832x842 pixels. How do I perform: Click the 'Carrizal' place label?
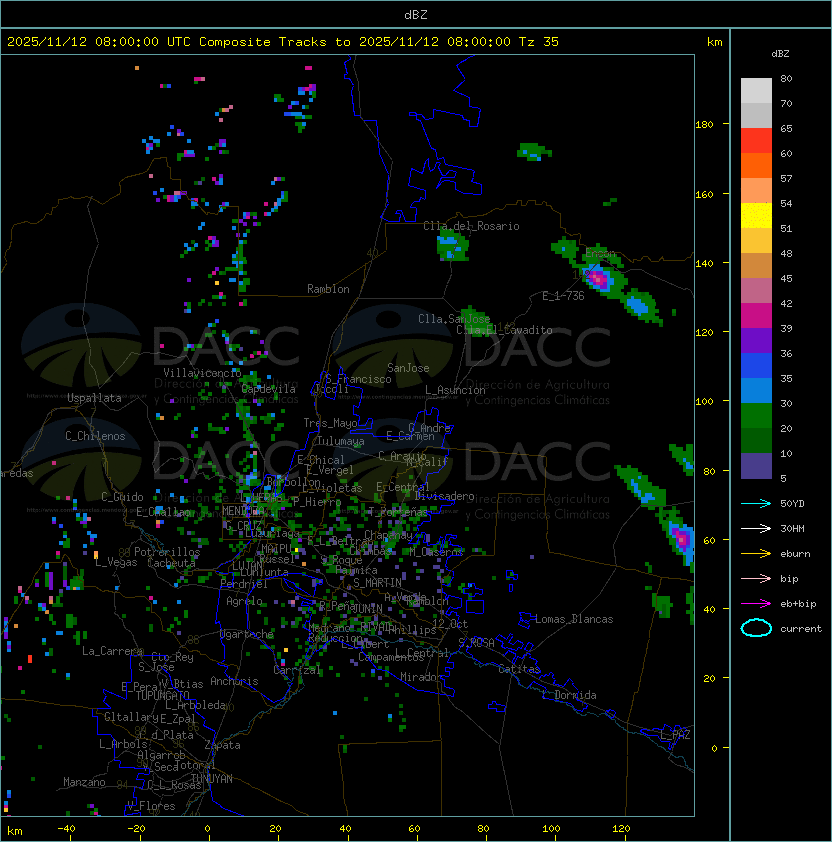pos(297,670)
